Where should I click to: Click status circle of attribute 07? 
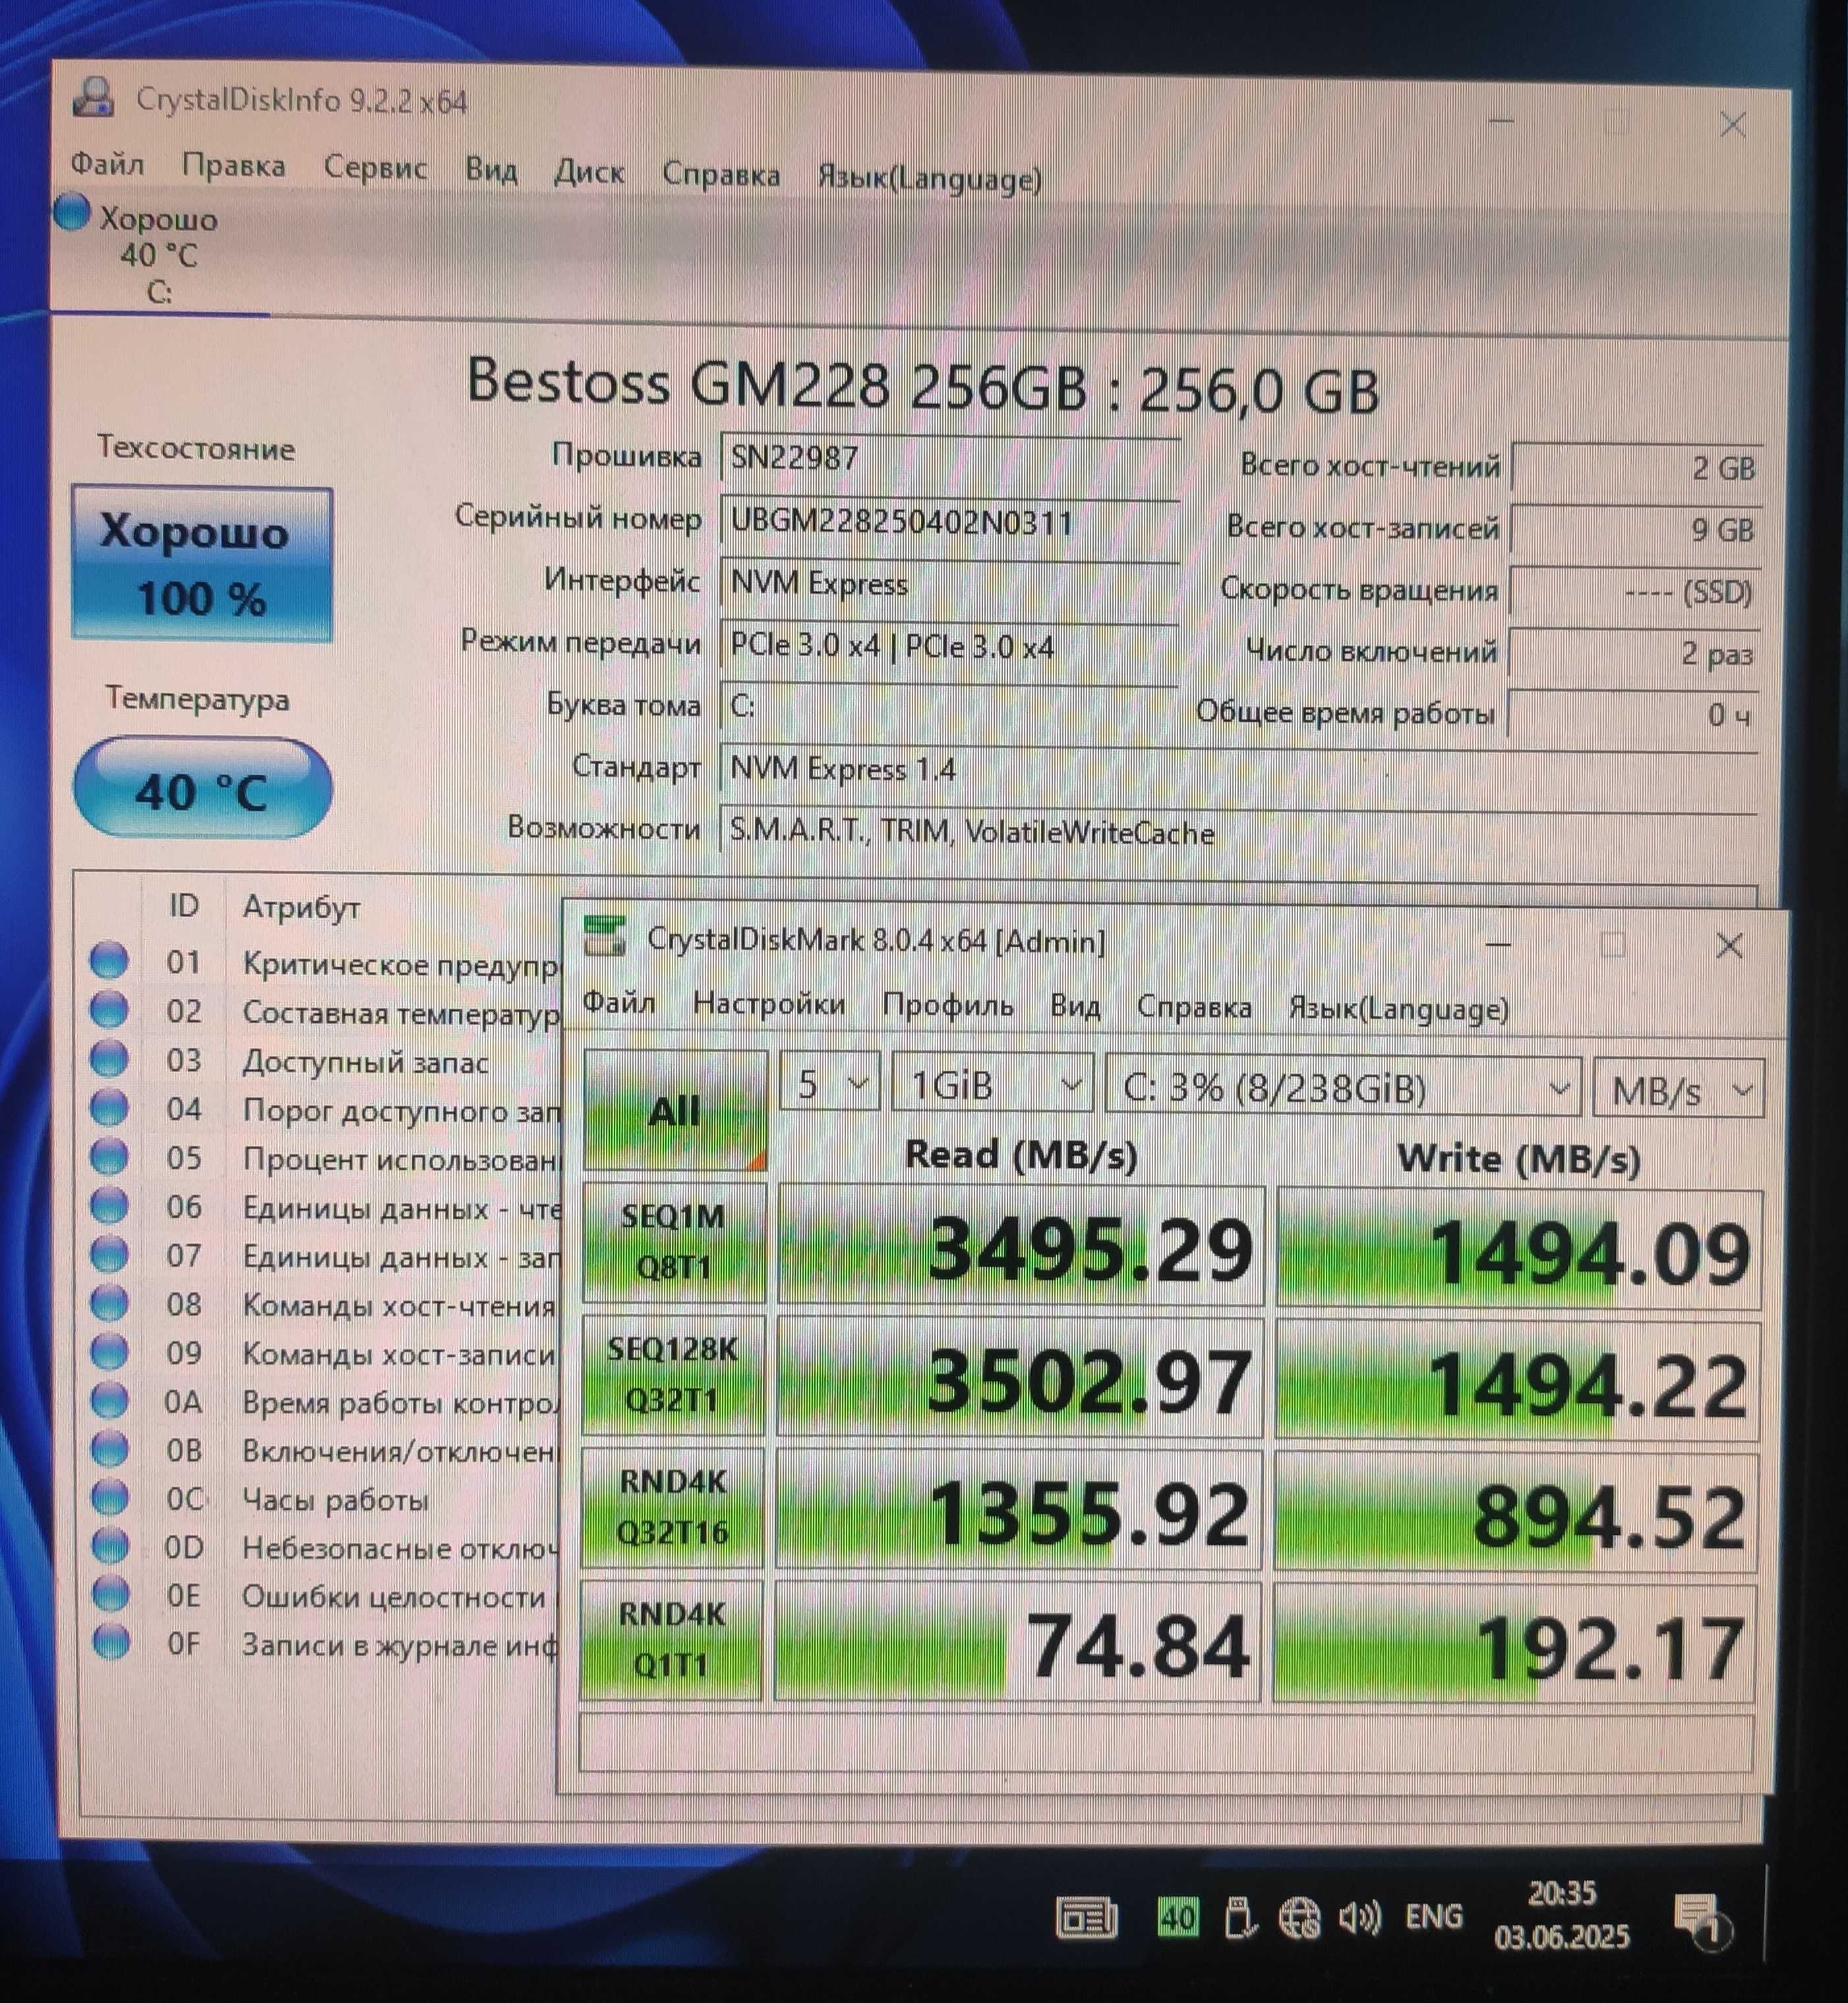coord(109,1253)
